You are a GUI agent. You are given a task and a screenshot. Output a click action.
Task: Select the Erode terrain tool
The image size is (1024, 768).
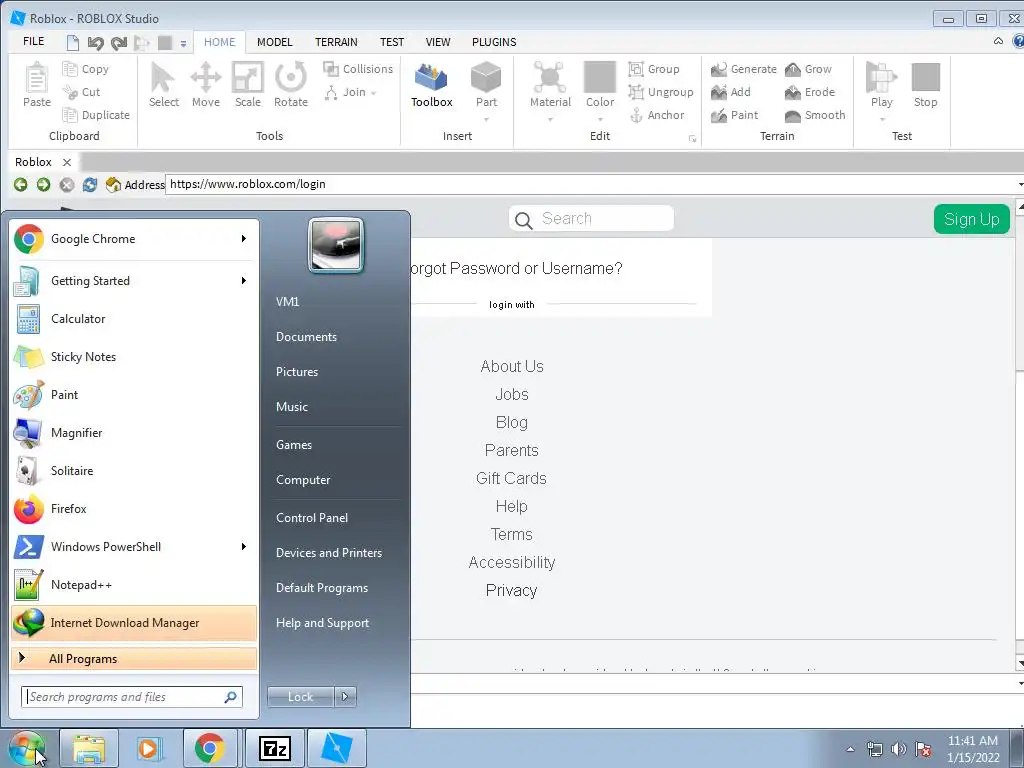[810, 92]
